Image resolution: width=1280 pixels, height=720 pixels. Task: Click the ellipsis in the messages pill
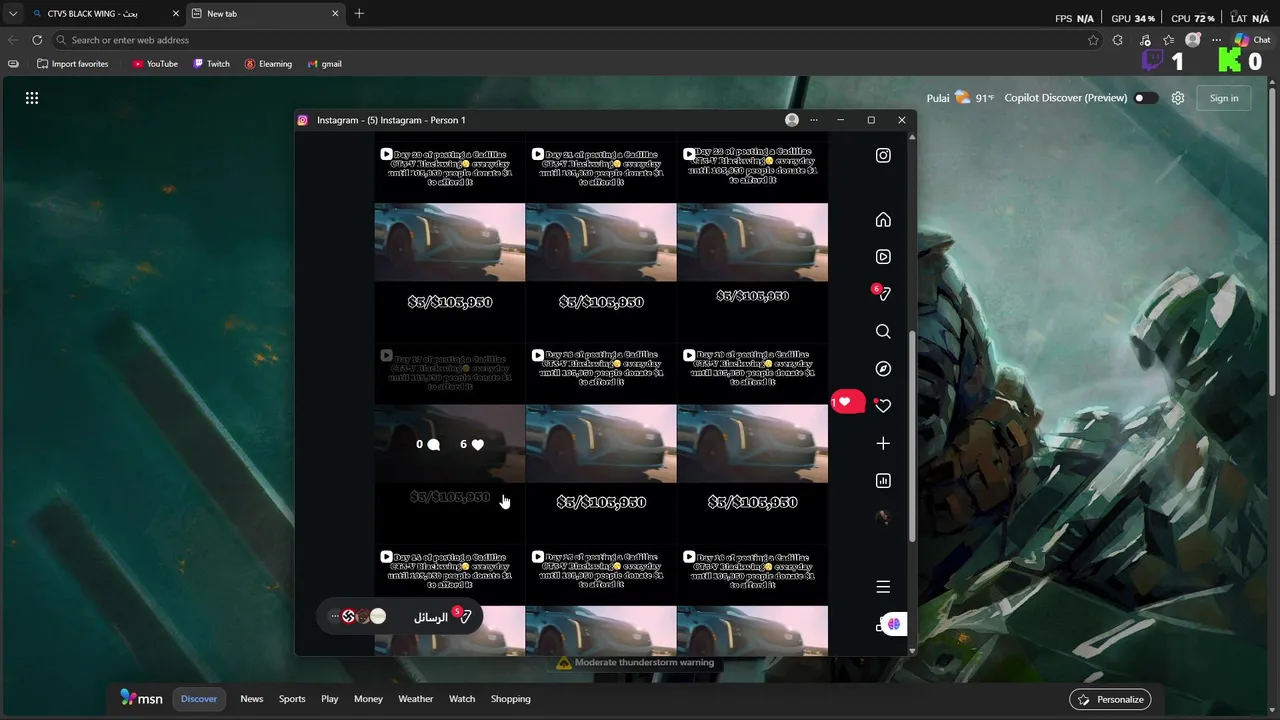(334, 616)
